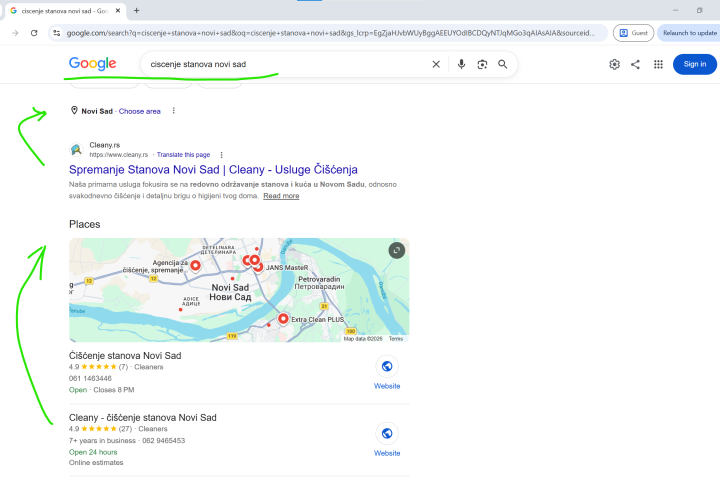Click the https://www.cleany.rs URL text
This screenshot has width=720, height=480.
tap(118, 155)
